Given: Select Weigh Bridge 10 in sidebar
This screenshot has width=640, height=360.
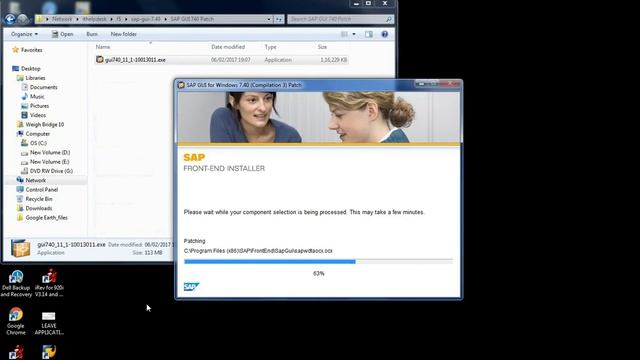Looking at the screenshot, I should tap(44, 124).
